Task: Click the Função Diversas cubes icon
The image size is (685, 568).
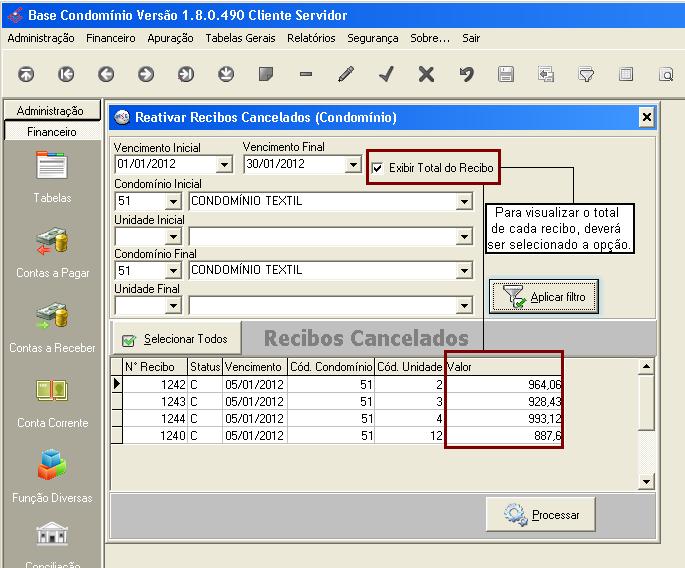Action: [52, 466]
